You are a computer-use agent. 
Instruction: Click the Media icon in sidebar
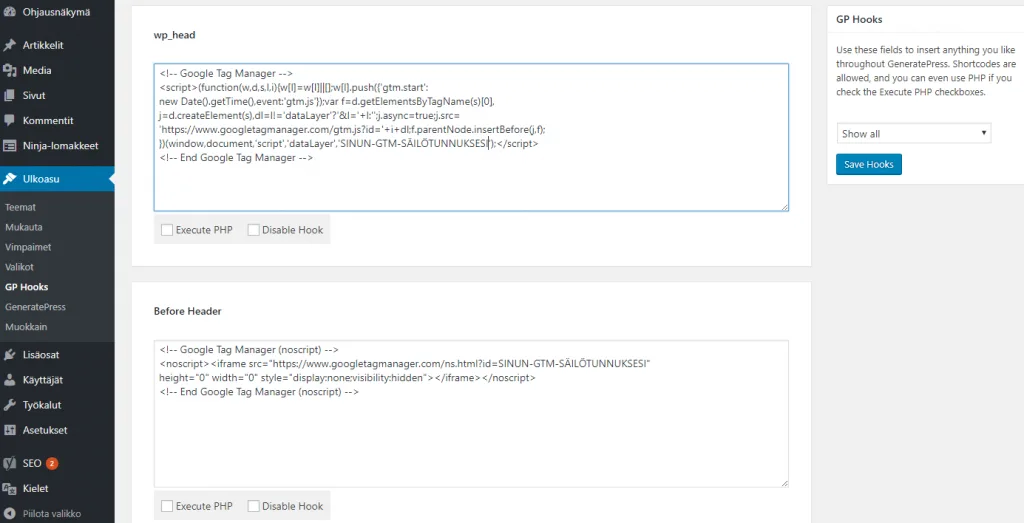pos(9,71)
